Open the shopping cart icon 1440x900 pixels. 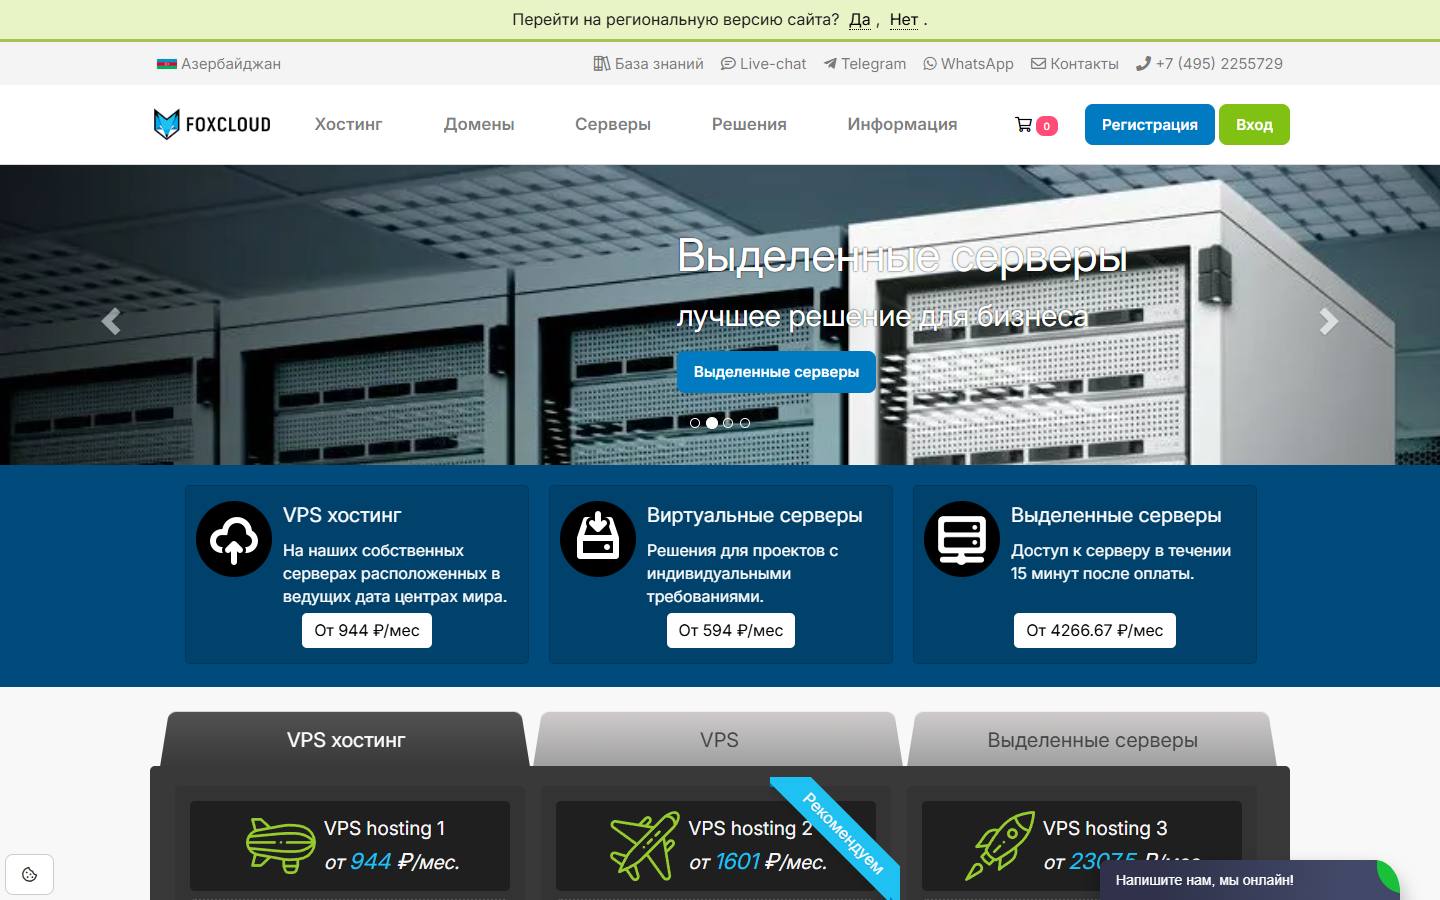point(1023,125)
